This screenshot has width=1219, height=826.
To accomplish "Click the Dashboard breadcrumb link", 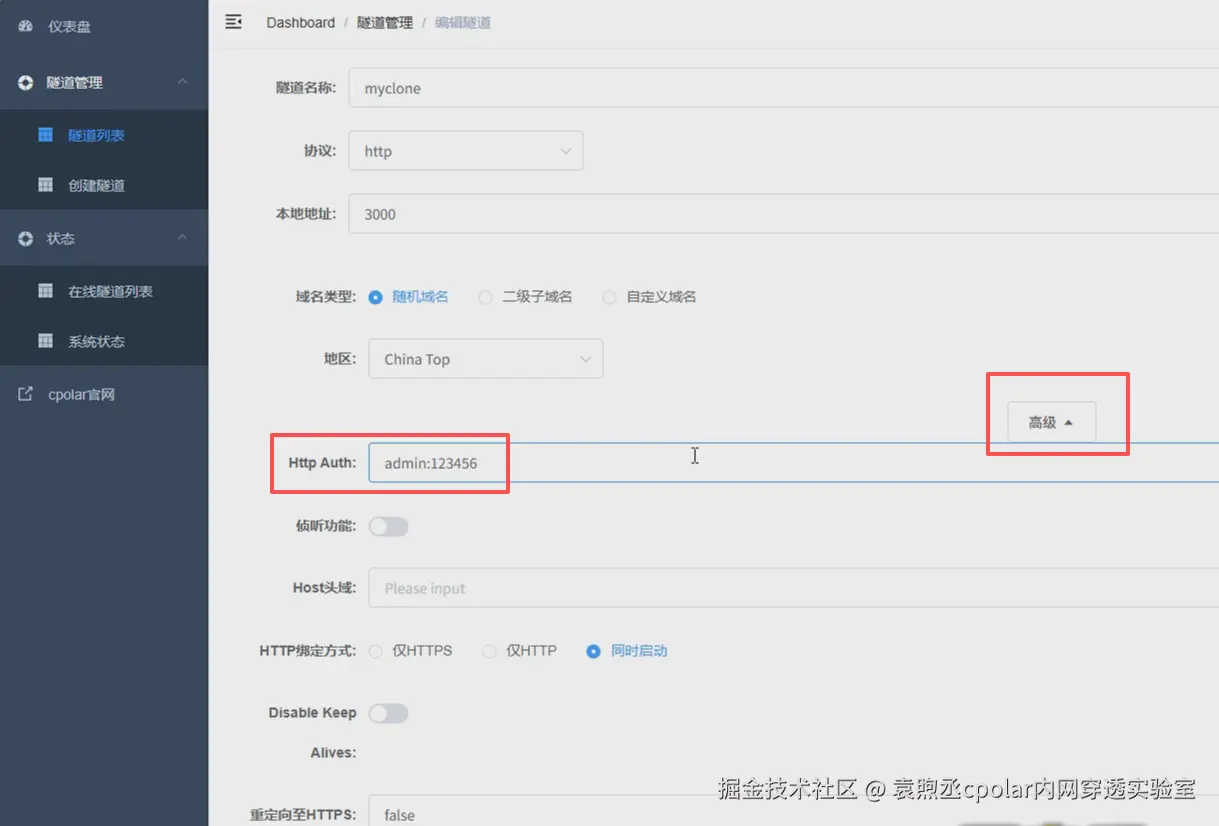I will pyautogui.click(x=300, y=22).
